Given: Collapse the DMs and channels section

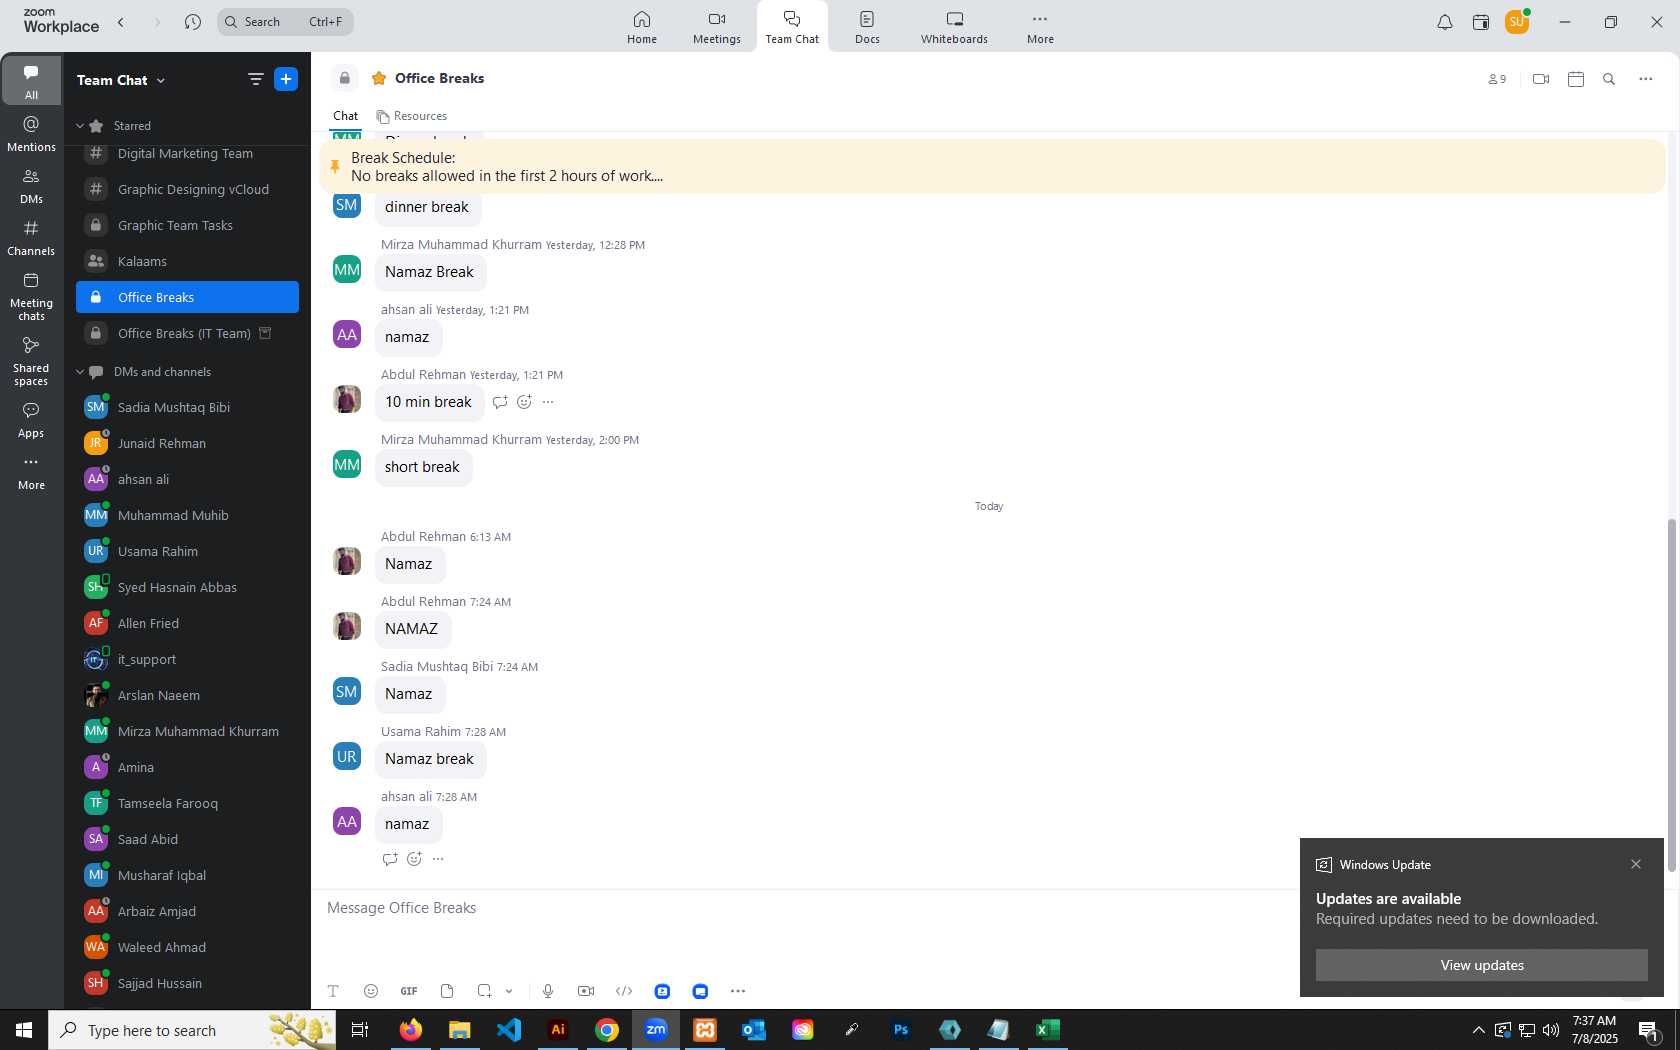Looking at the screenshot, I should (x=80, y=372).
